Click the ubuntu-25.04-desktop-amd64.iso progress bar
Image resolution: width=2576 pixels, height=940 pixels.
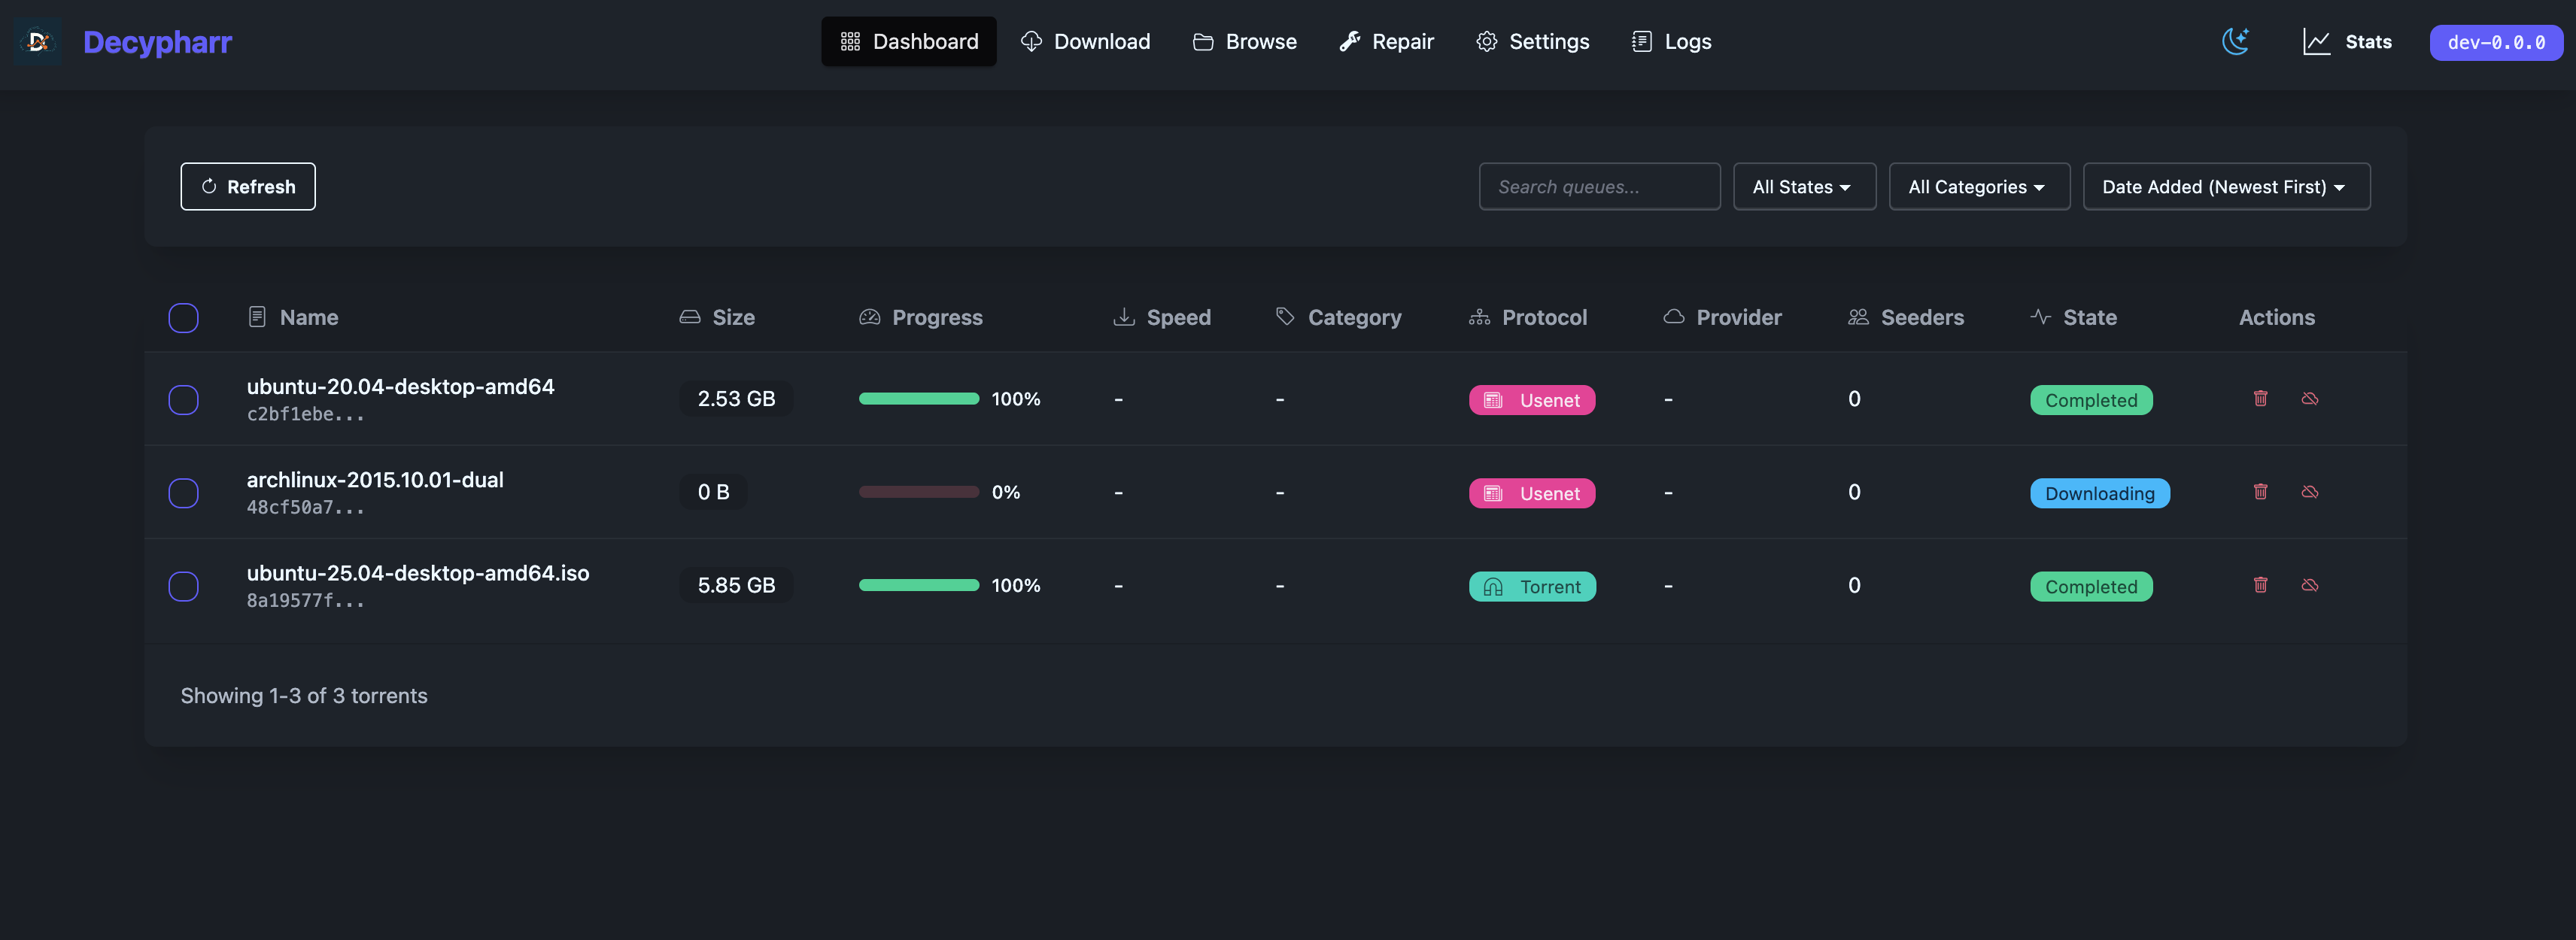coord(919,585)
